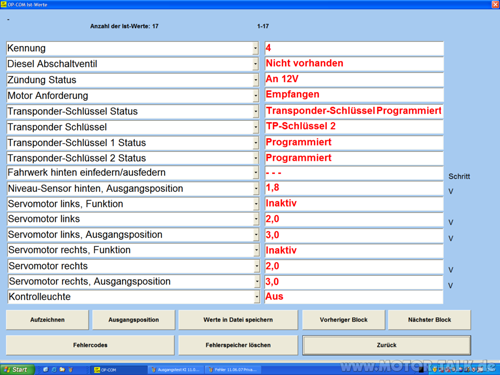The image size is (500, 375).
Task: Click the Aufzeichnen button
Action: tap(47, 320)
